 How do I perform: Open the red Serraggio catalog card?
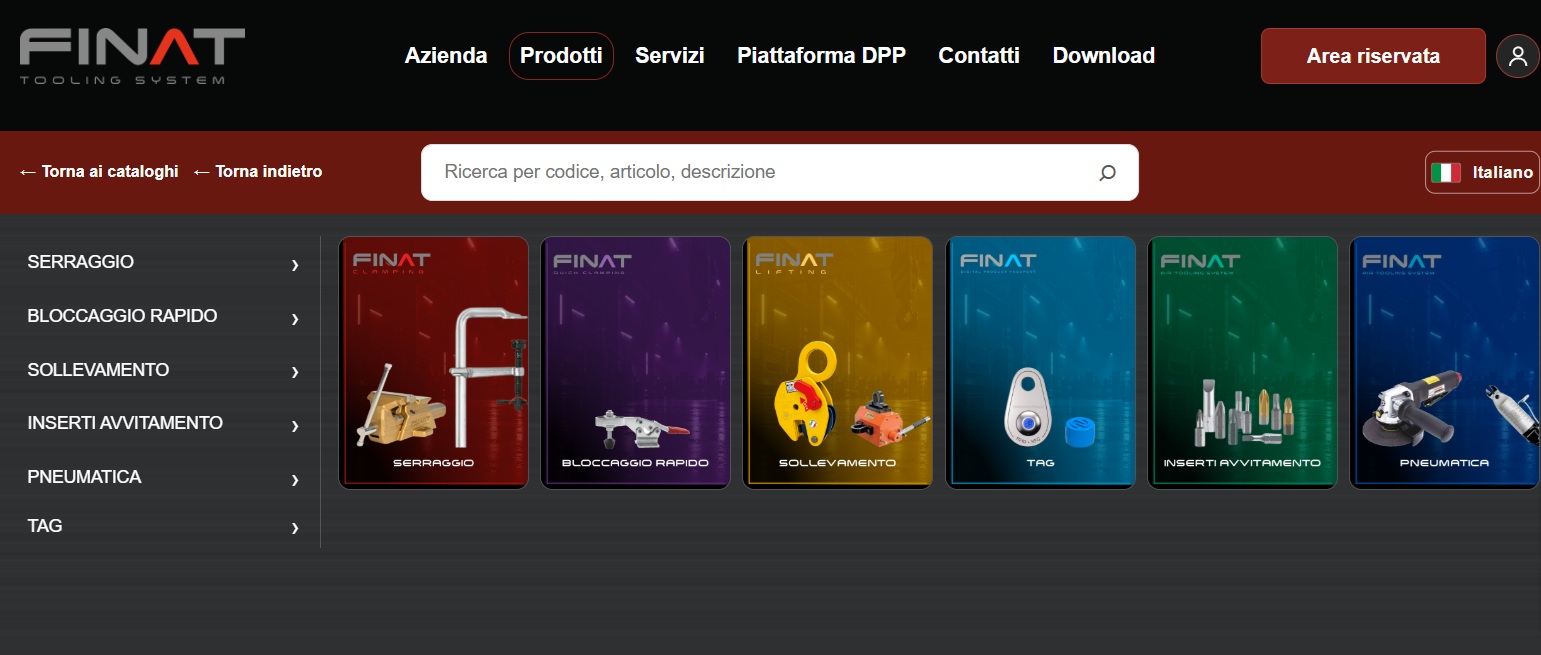click(433, 363)
